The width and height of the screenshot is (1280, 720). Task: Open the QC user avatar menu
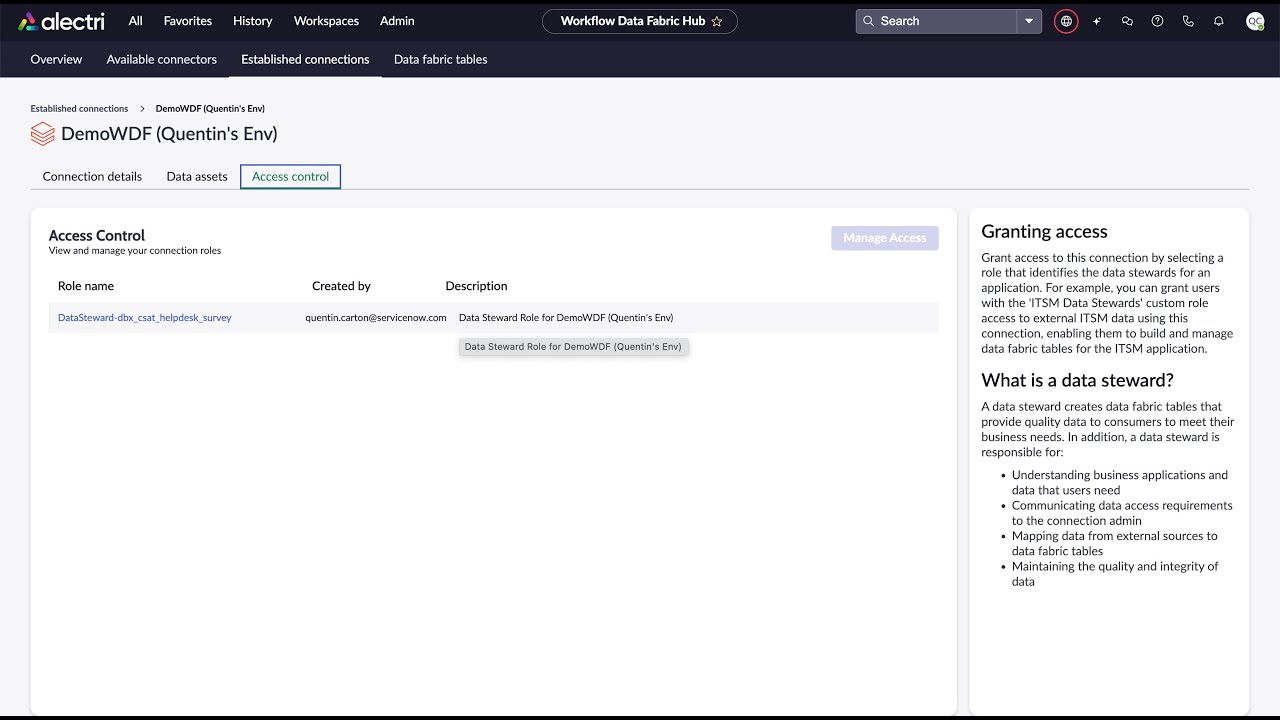(x=1255, y=21)
